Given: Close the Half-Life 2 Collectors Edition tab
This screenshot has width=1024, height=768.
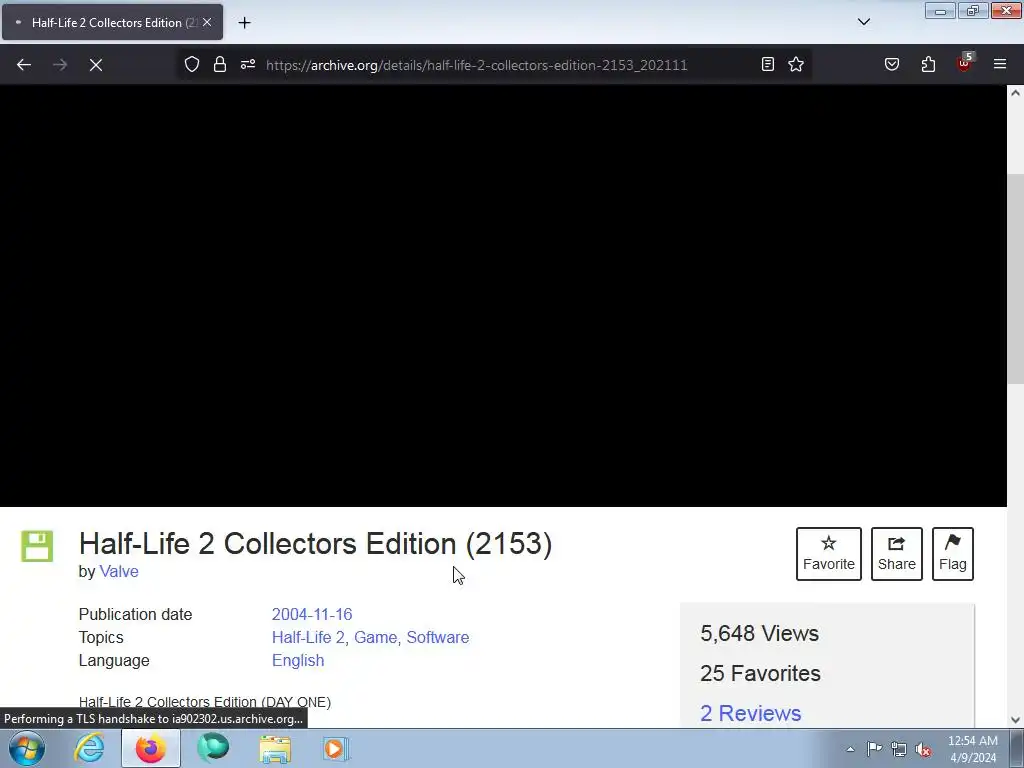Looking at the screenshot, I should coord(207,22).
